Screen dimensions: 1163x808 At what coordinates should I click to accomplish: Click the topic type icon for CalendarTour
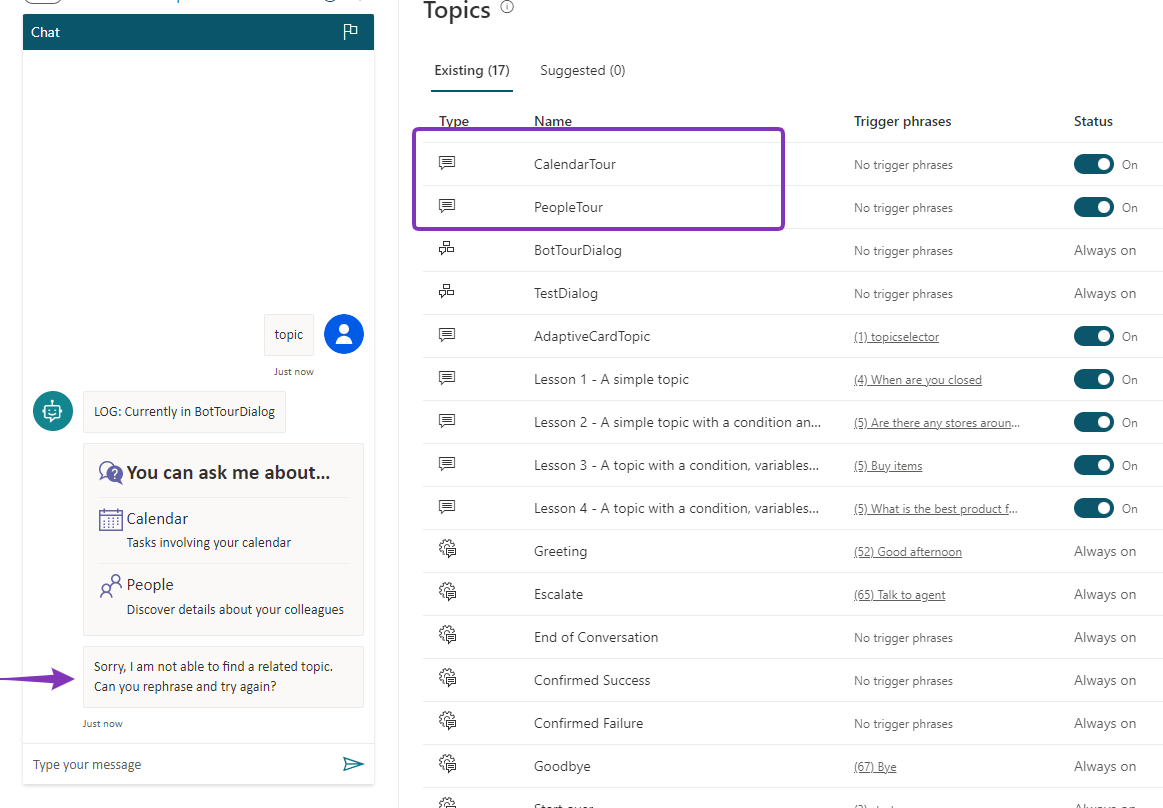(x=447, y=162)
